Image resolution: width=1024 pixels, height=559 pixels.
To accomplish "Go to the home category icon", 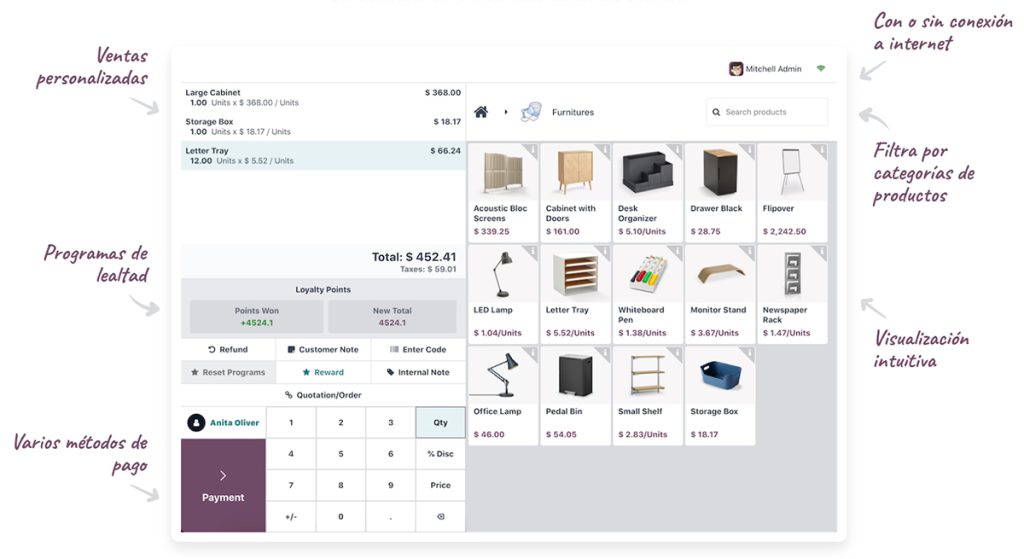I will (481, 112).
